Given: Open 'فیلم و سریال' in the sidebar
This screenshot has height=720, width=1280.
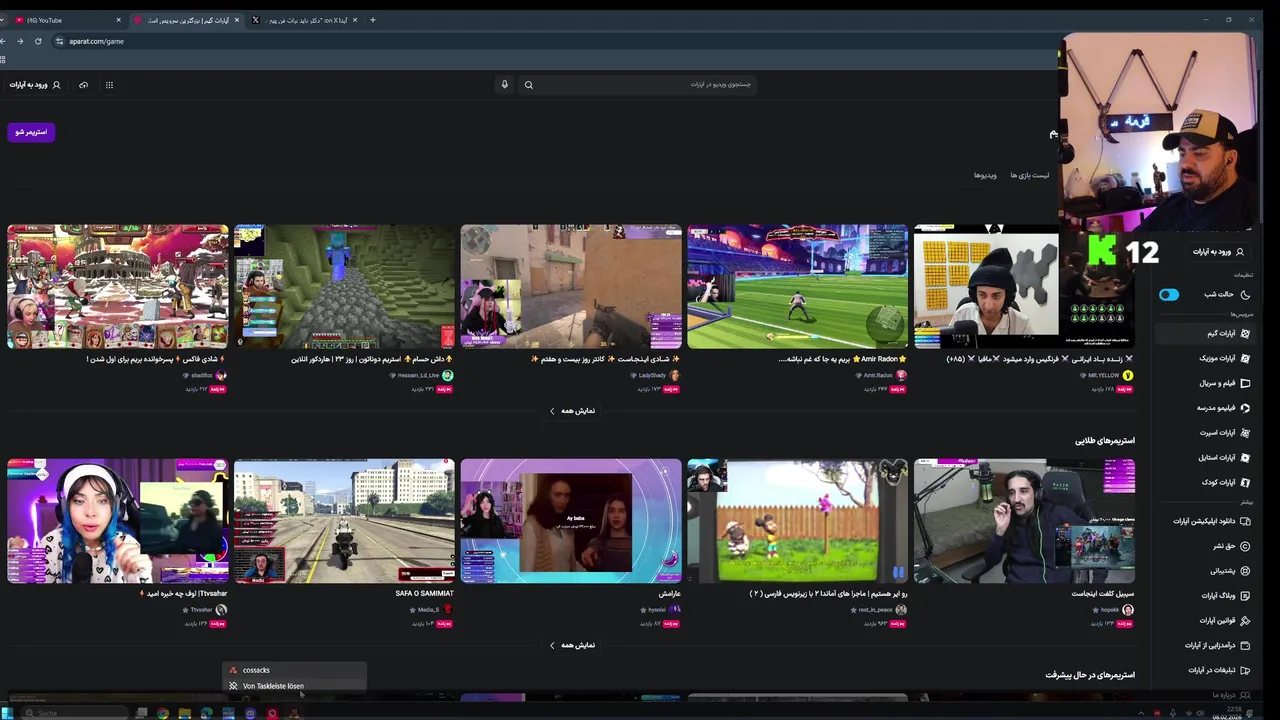Looking at the screenshot, I should pyautogui.click(x=1204, y=383).
